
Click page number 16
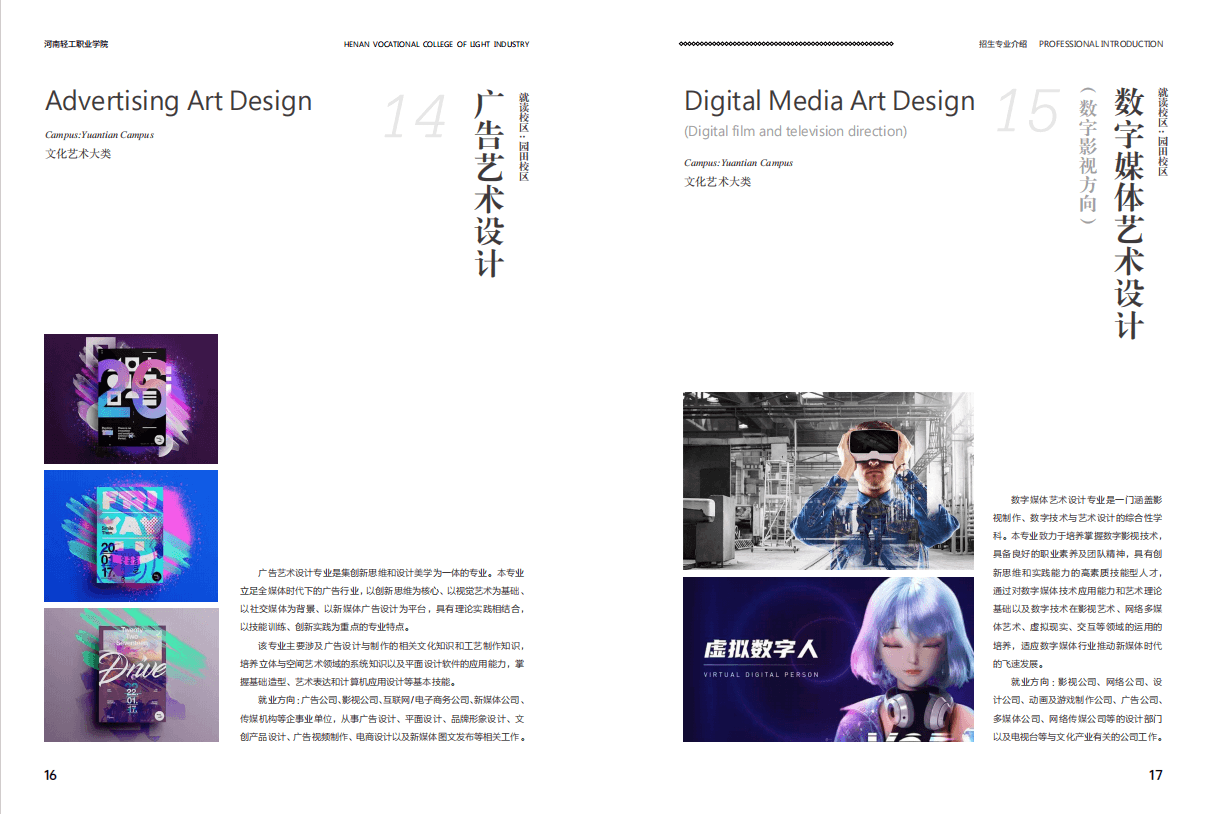tap(51, 775)
